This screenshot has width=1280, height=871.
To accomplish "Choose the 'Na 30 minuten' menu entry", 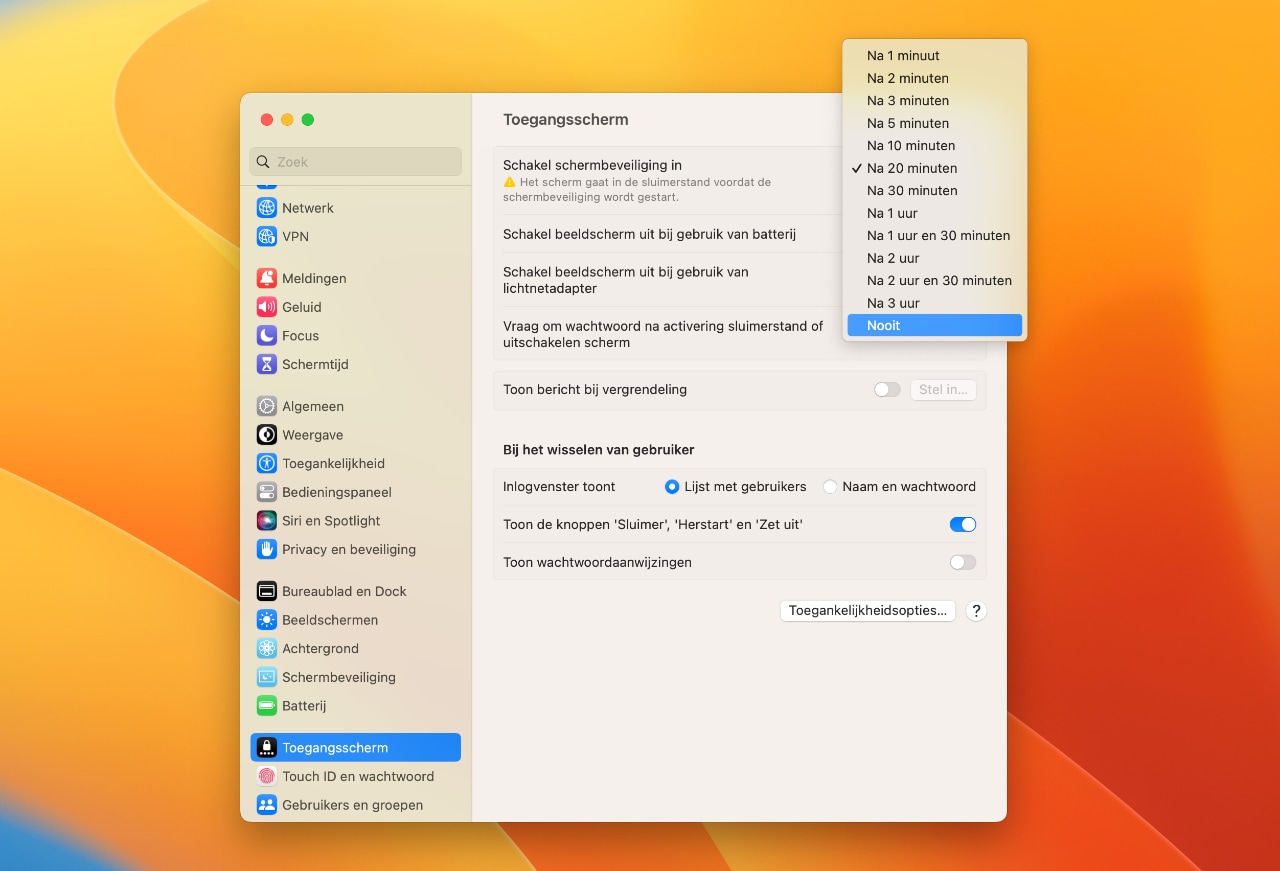I will [912, 191].
